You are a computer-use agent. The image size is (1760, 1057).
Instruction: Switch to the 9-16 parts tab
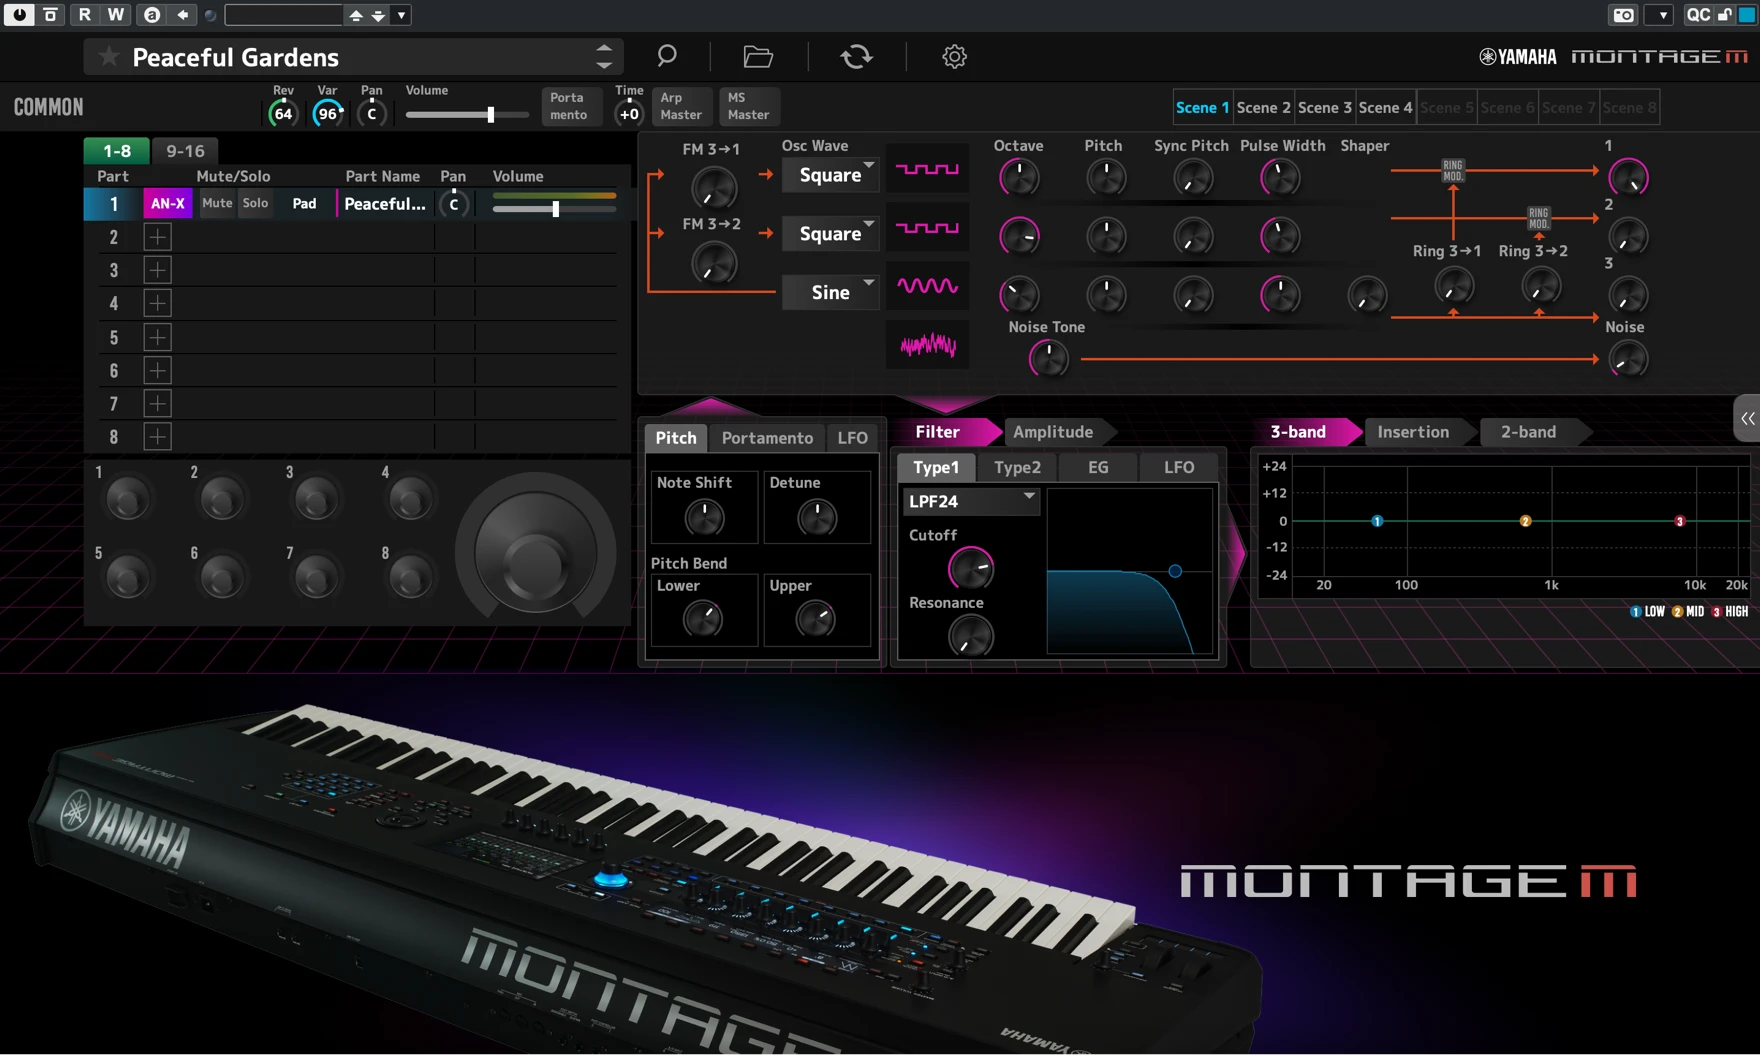tap(185, 151)
